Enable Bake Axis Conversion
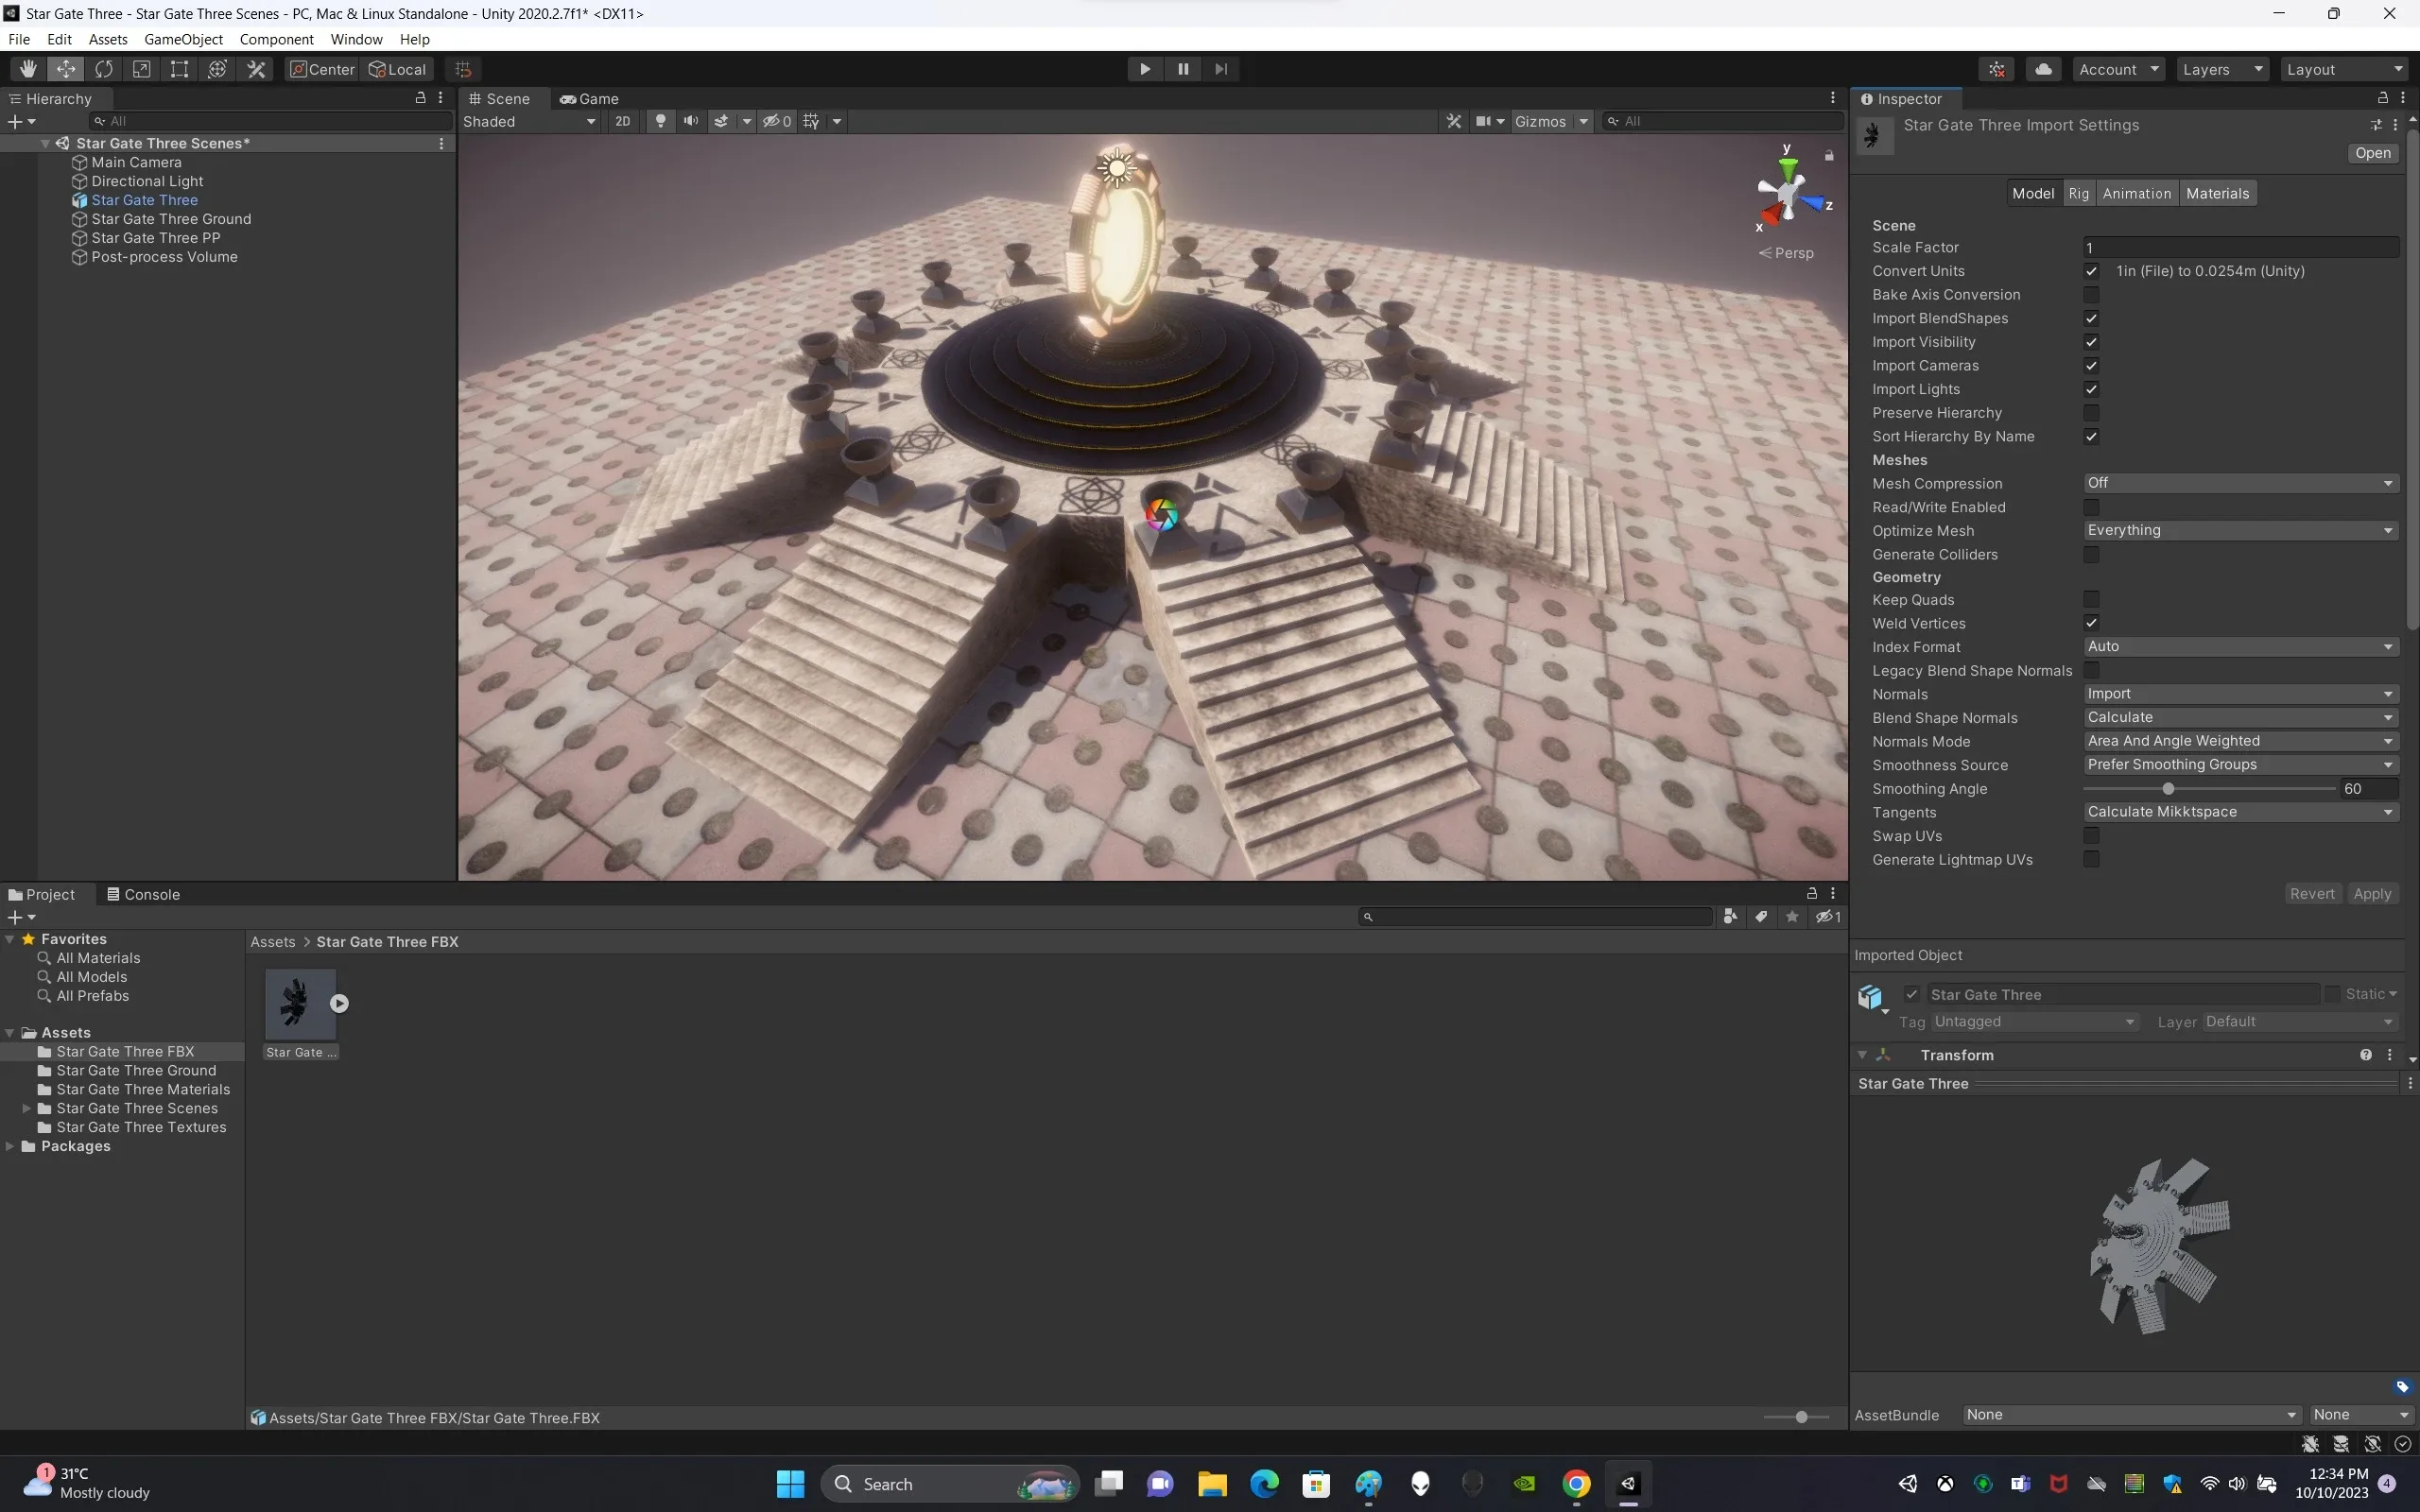The image size is (2420, 1512). 2091,295
